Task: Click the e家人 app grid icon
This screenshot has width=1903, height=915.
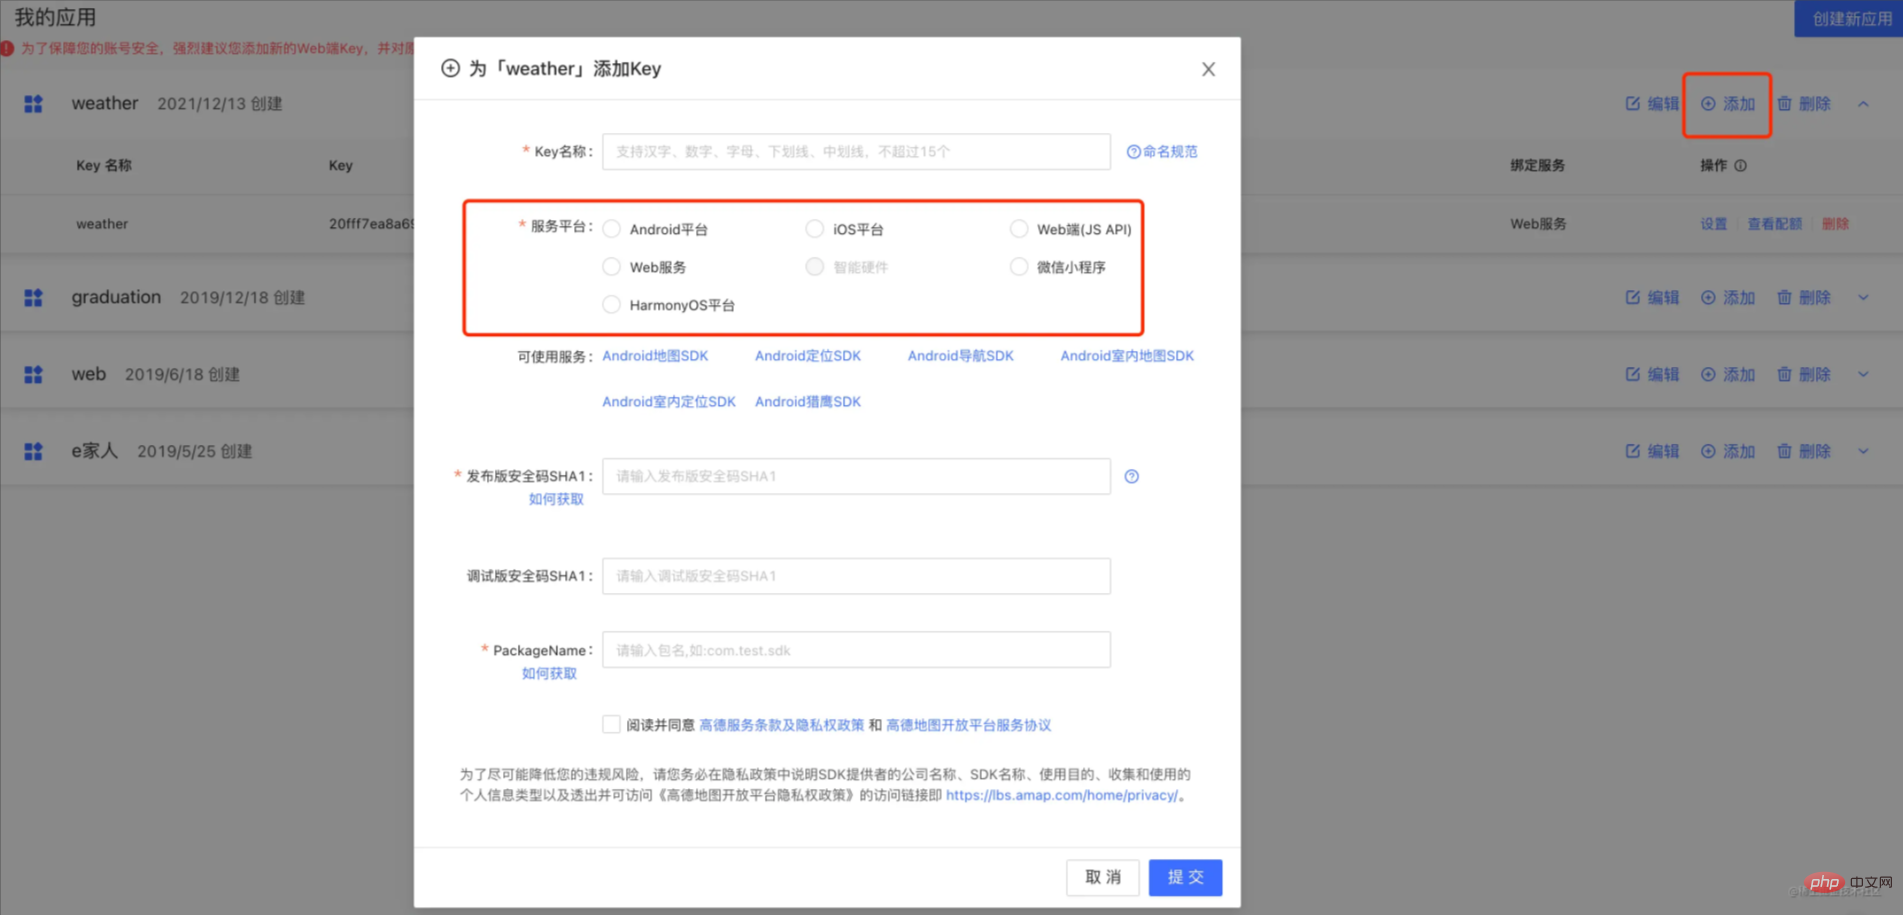Action: coord(33,451)
